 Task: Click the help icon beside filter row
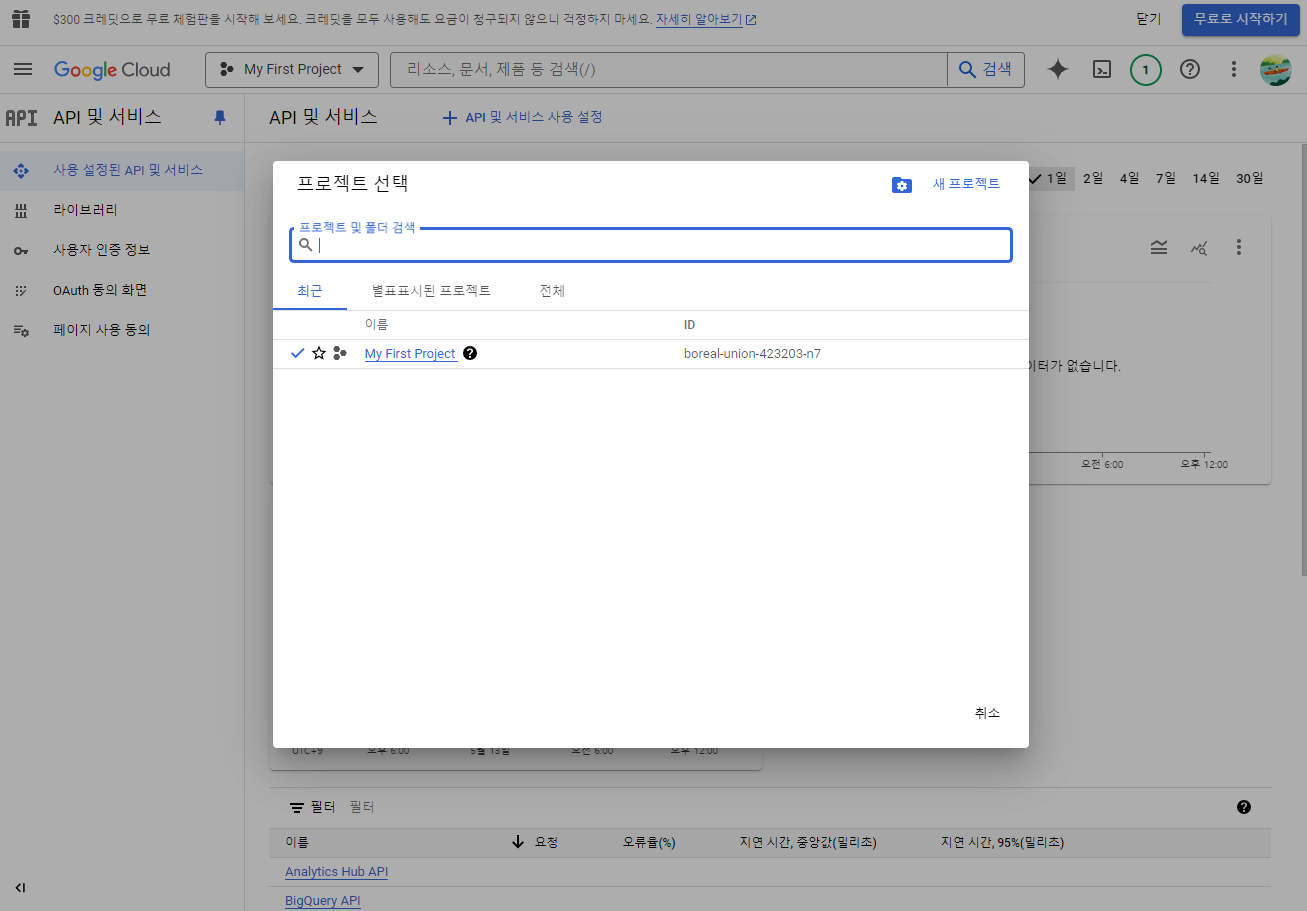(1243, 806)
